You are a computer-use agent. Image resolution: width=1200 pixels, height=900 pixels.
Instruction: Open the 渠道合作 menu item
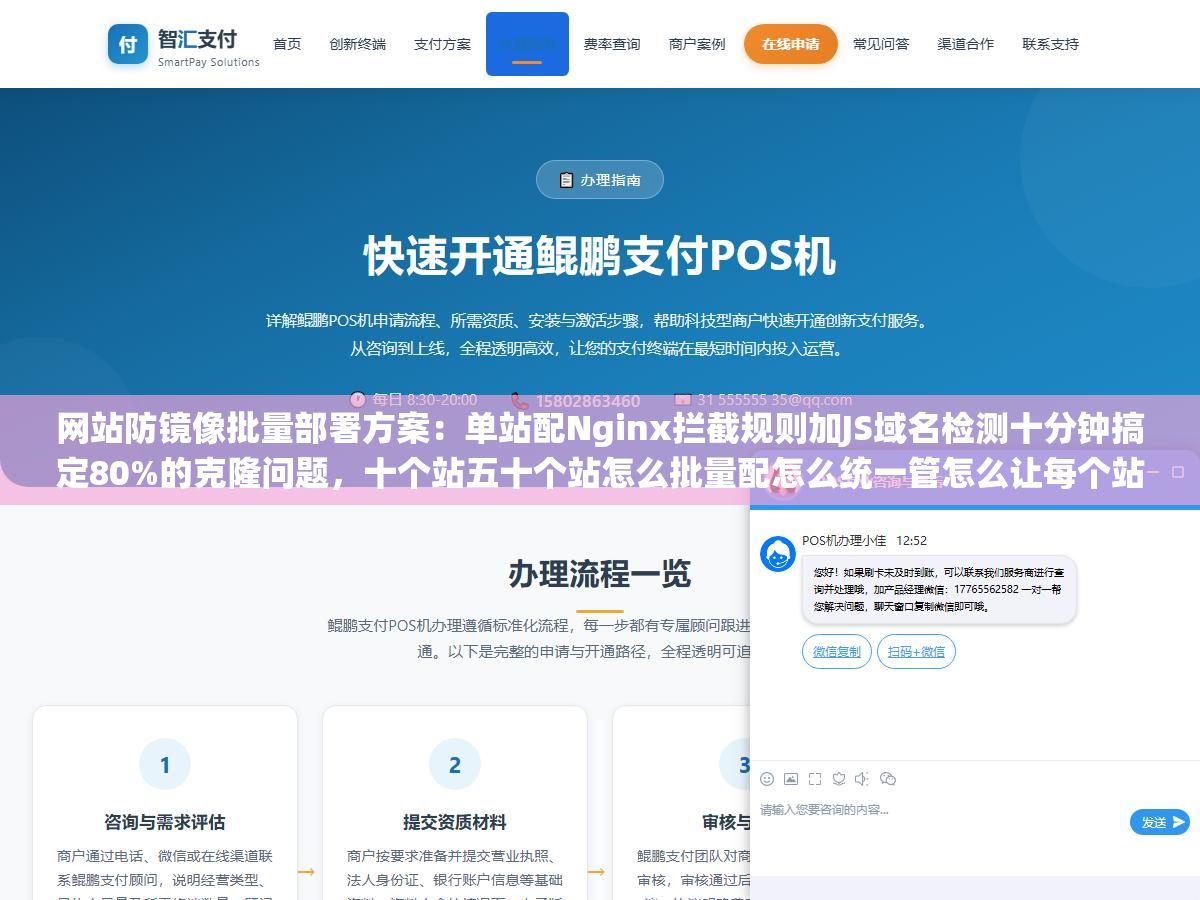tap(966, 44)
